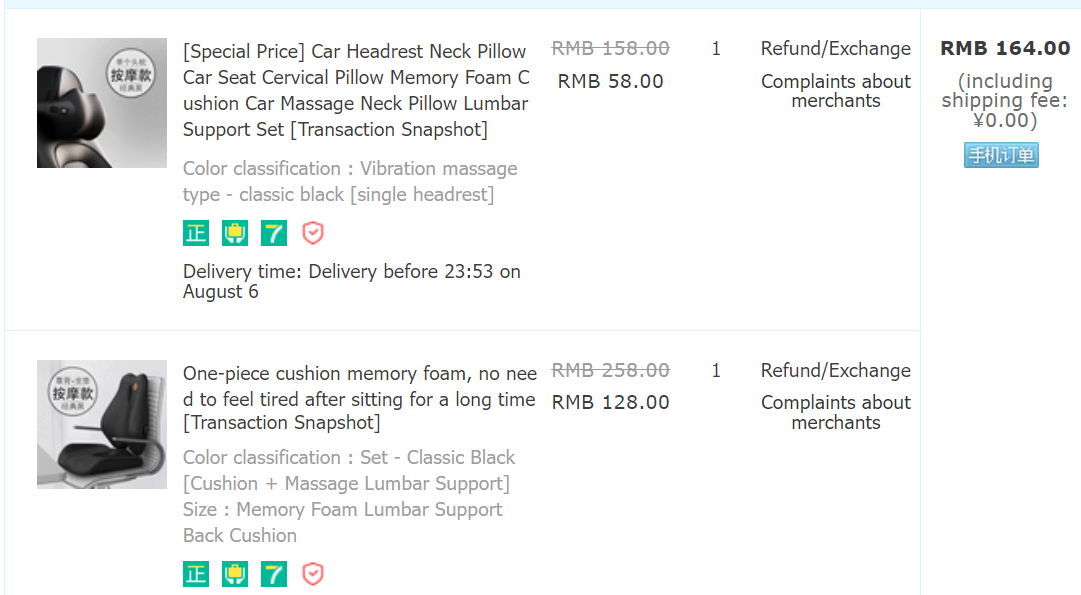Open the car headrest neck pillow thumbnail

click(x=102, y=103)
